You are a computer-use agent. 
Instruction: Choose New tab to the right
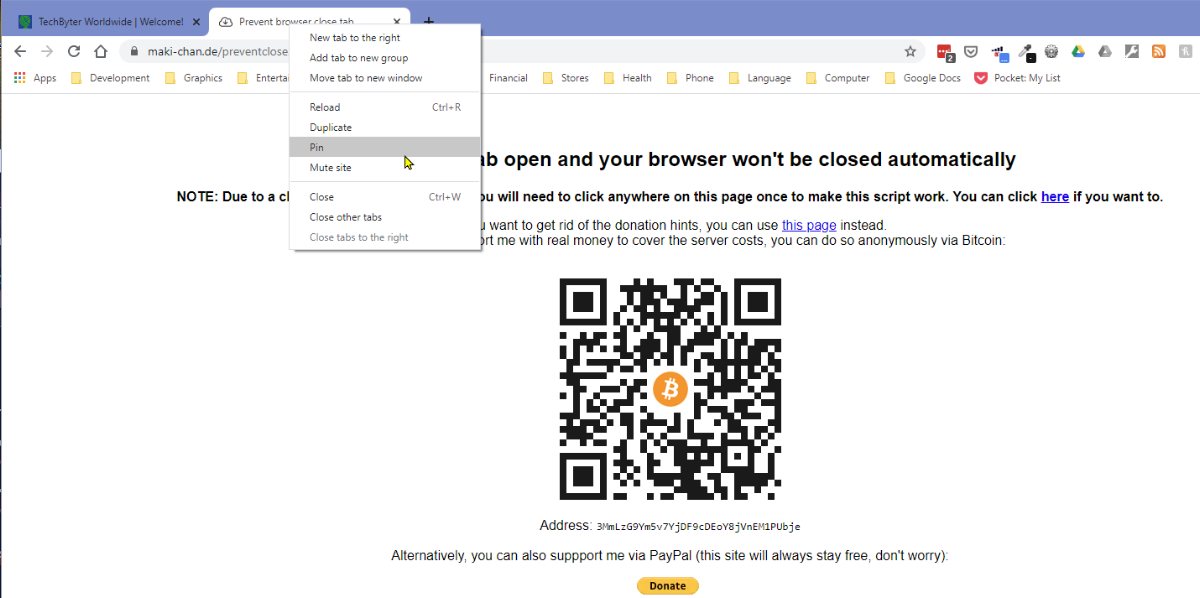(x=385, y=38)
